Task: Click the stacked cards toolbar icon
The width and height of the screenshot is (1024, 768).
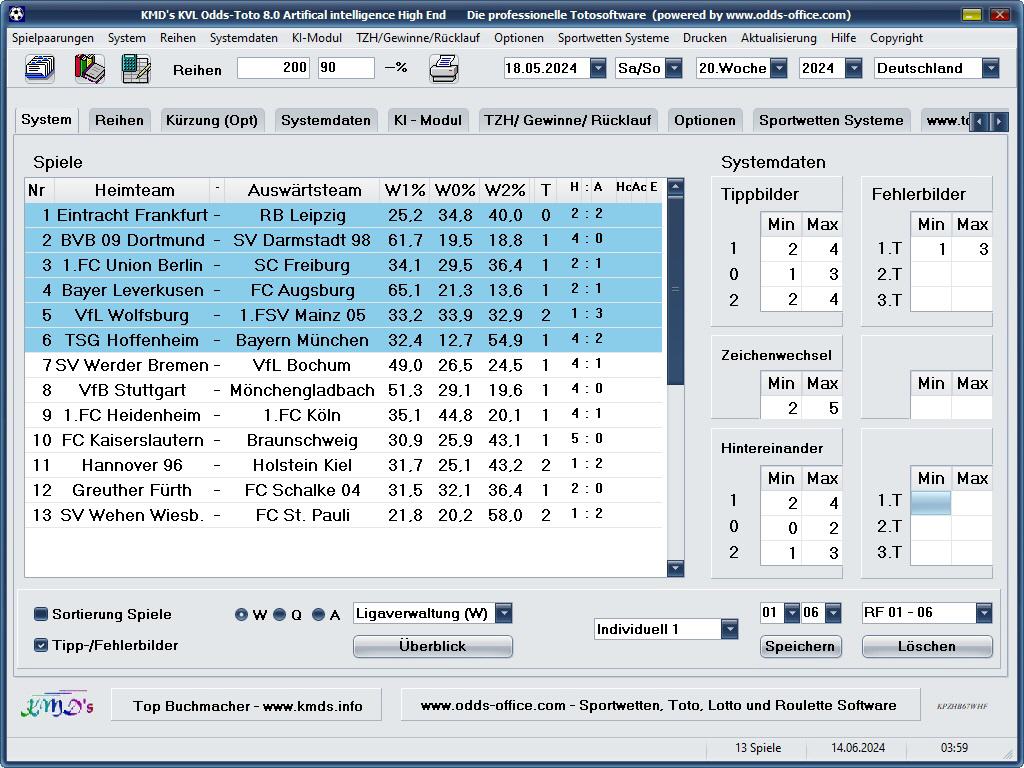Action: tap(40, 69)
